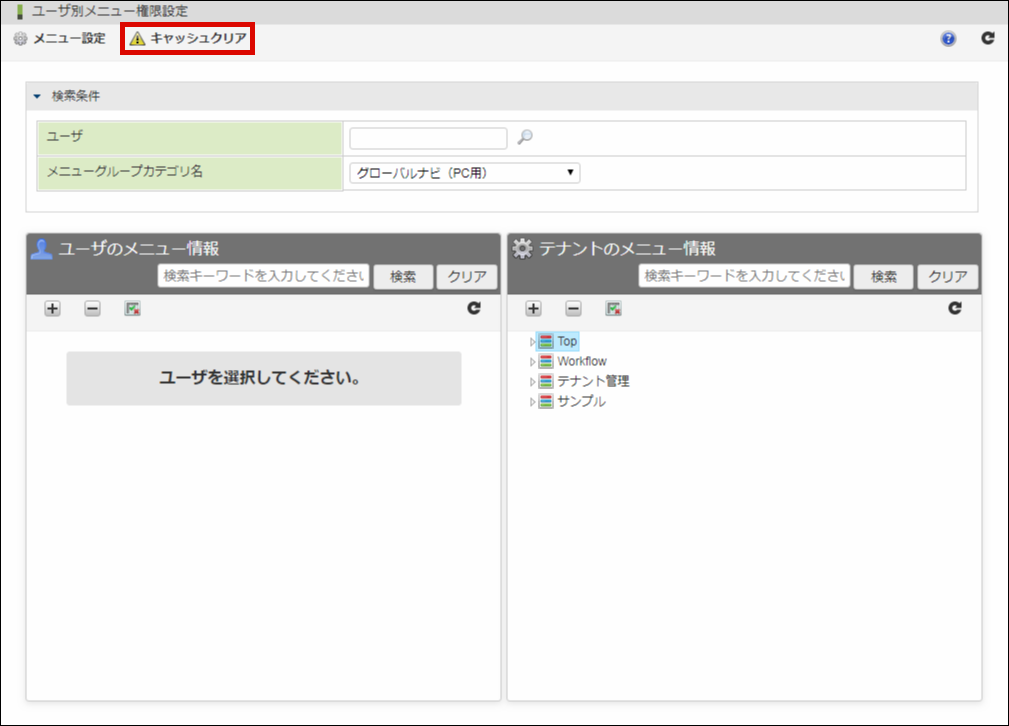This screenshot has height=726, width=1009.
Task: Expand the Workflow tree node
Action: tap(533, 360)
